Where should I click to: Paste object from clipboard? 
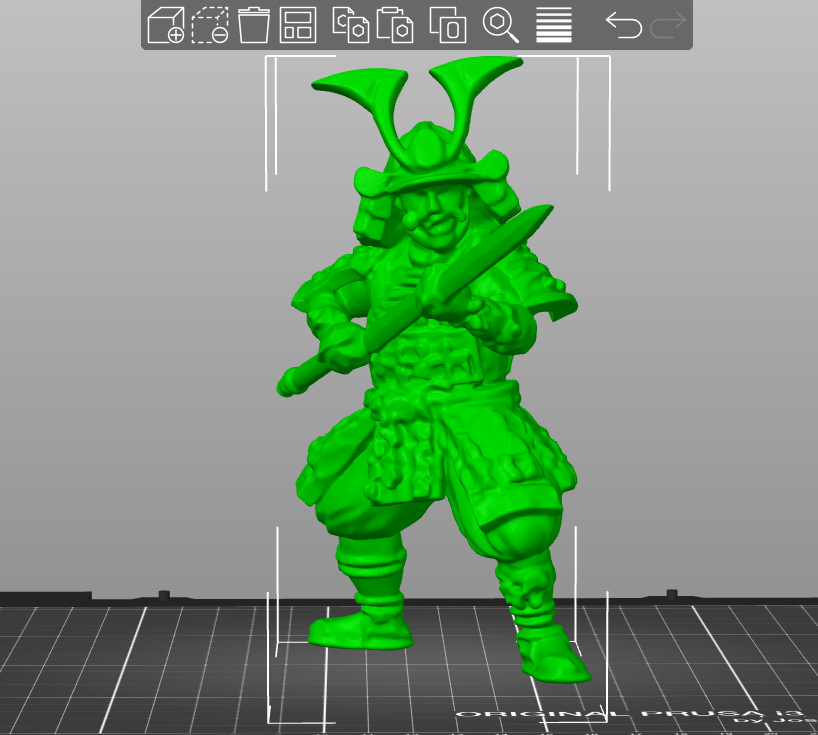[395, 25]
